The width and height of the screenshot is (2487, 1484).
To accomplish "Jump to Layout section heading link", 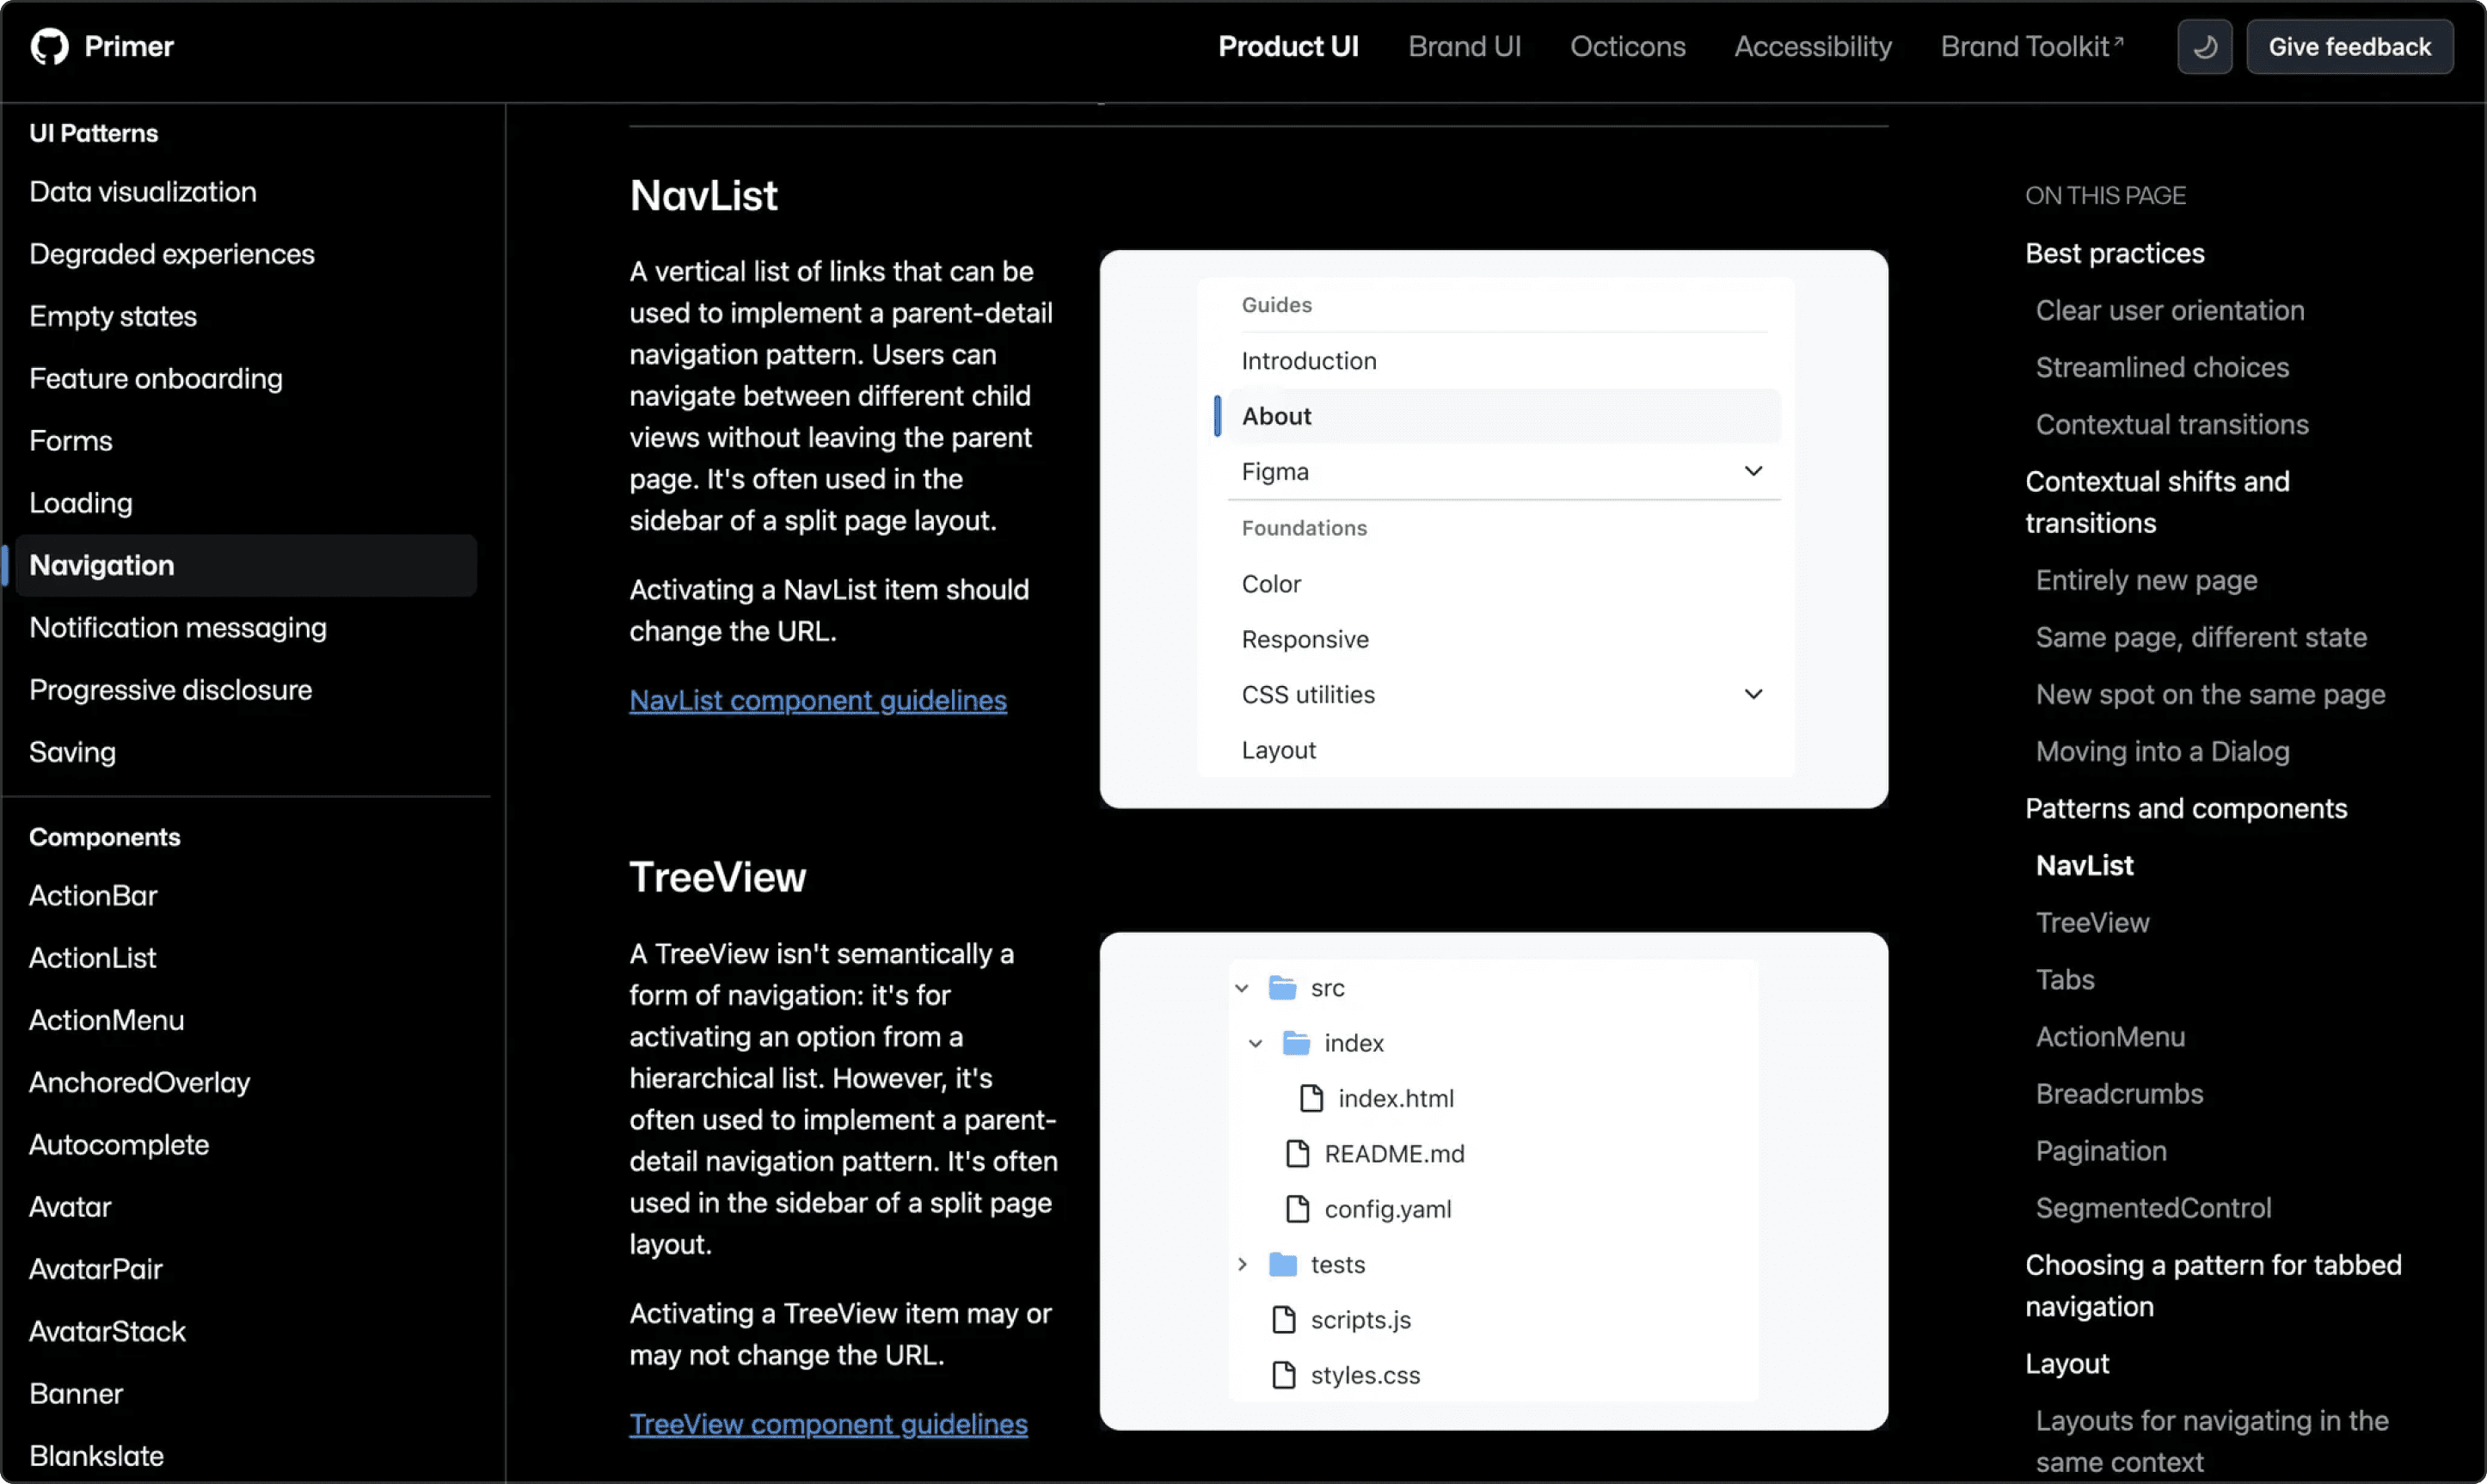I will [x=2066, y=1364].
